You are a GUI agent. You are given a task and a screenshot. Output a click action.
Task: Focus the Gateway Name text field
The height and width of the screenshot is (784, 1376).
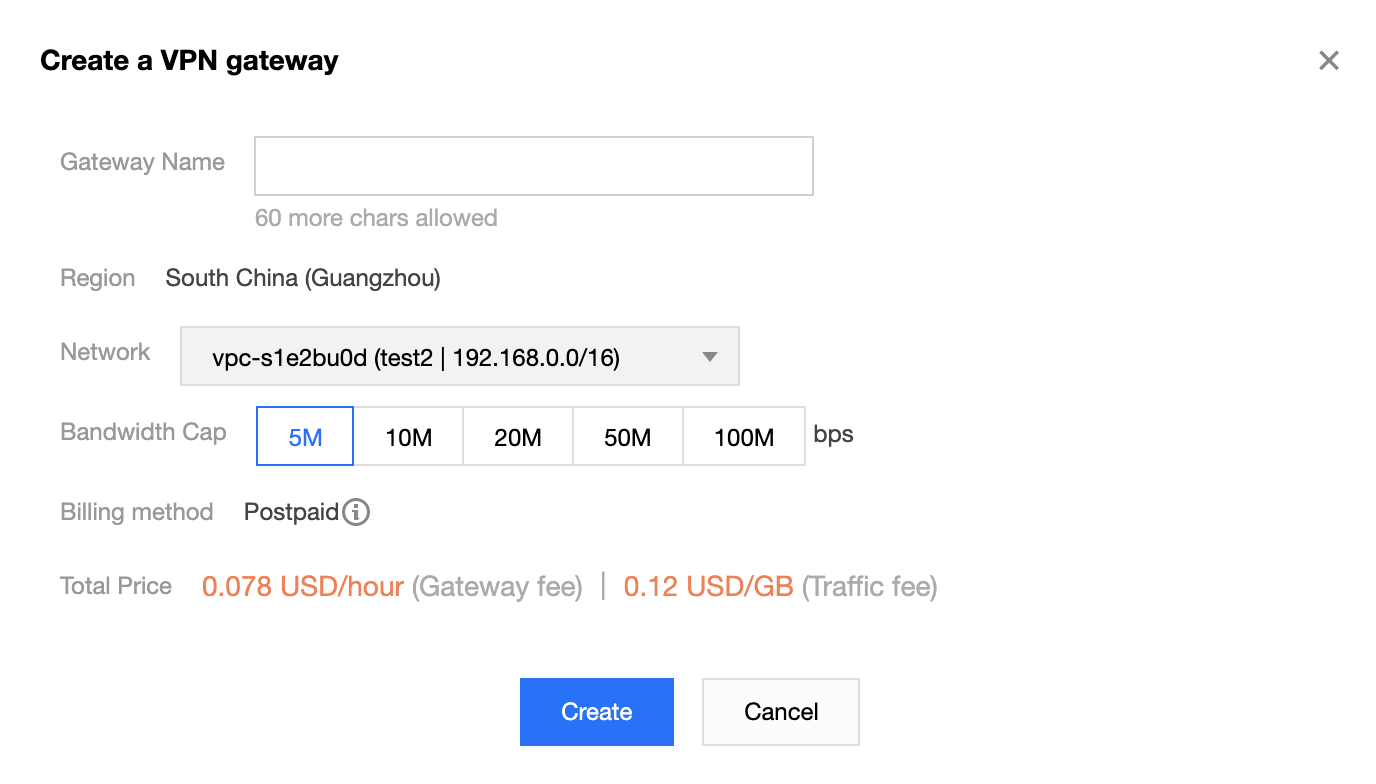pyautogui.click(x=534, y=166)
